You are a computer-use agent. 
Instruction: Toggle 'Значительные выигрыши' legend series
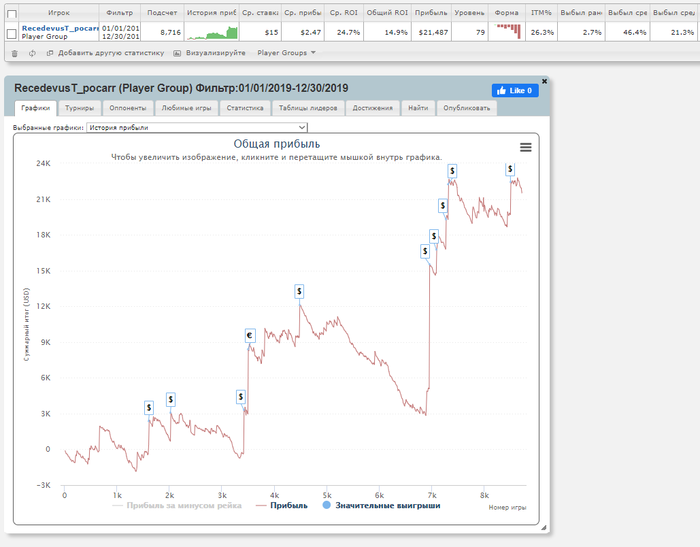381,505
